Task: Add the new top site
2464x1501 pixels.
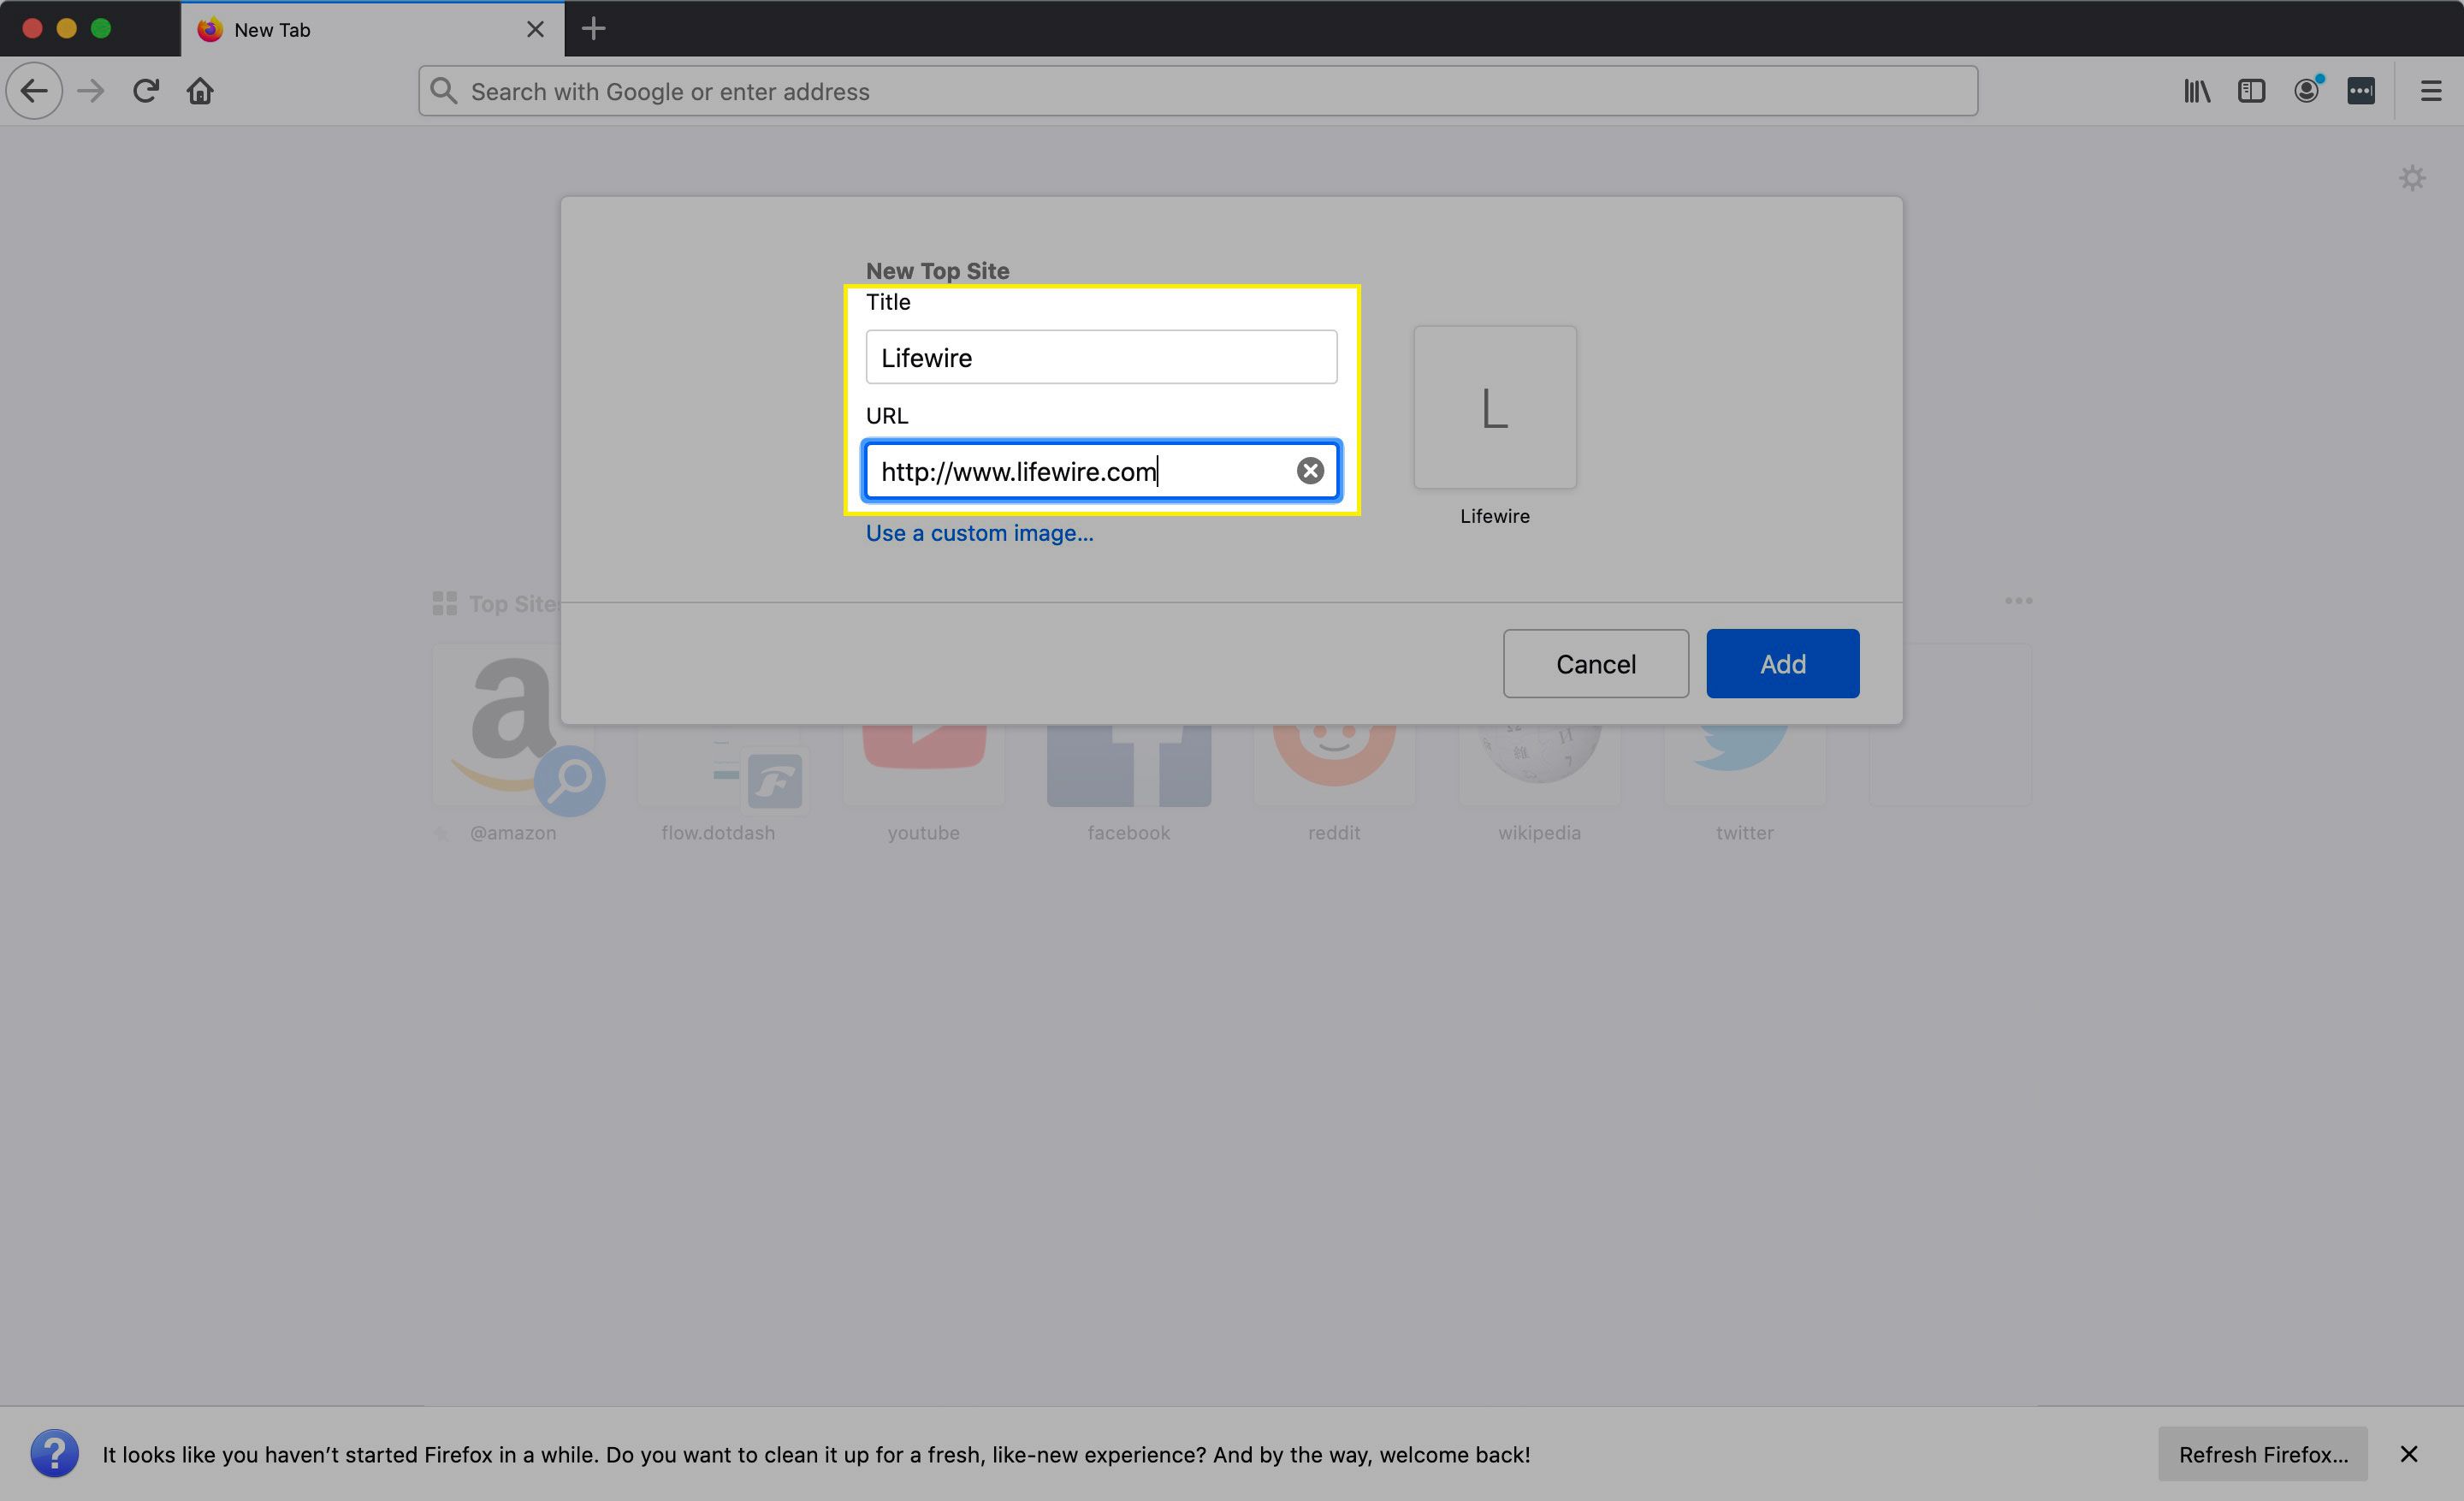Action: [1782, 664]
